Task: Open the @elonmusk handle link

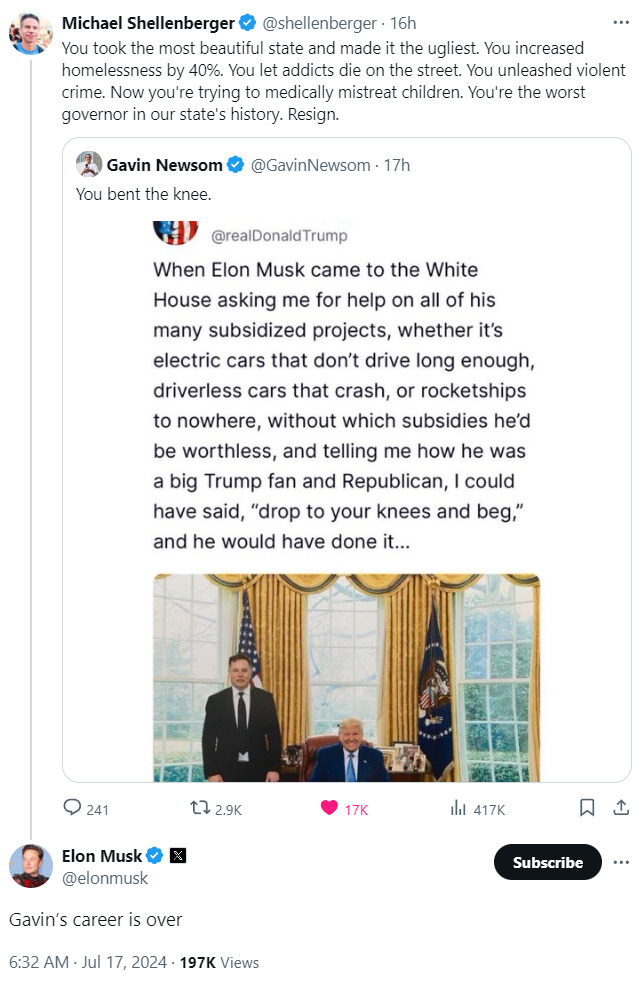Action: [x=105, y=878]
